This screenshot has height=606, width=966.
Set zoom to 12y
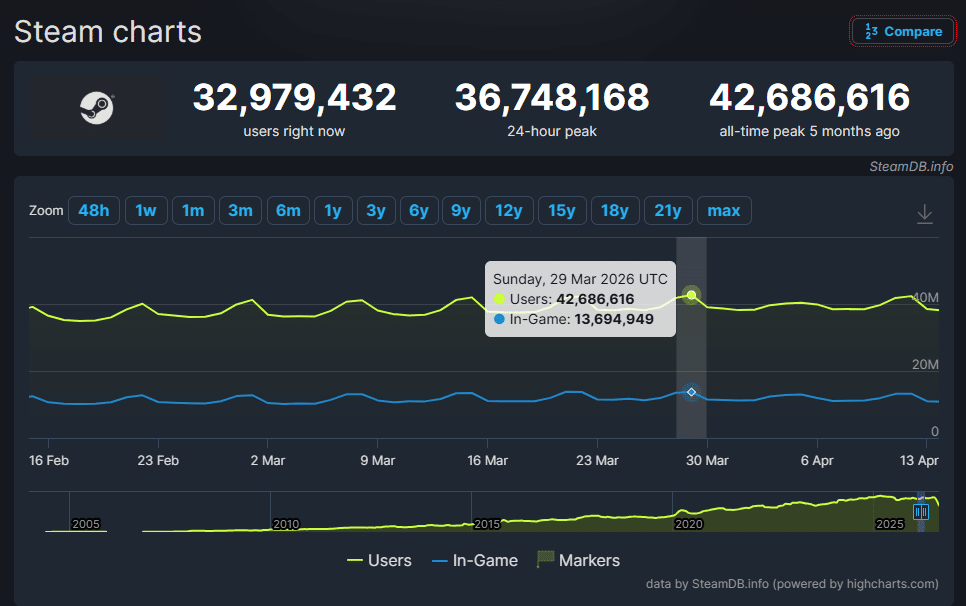[509, 211]
